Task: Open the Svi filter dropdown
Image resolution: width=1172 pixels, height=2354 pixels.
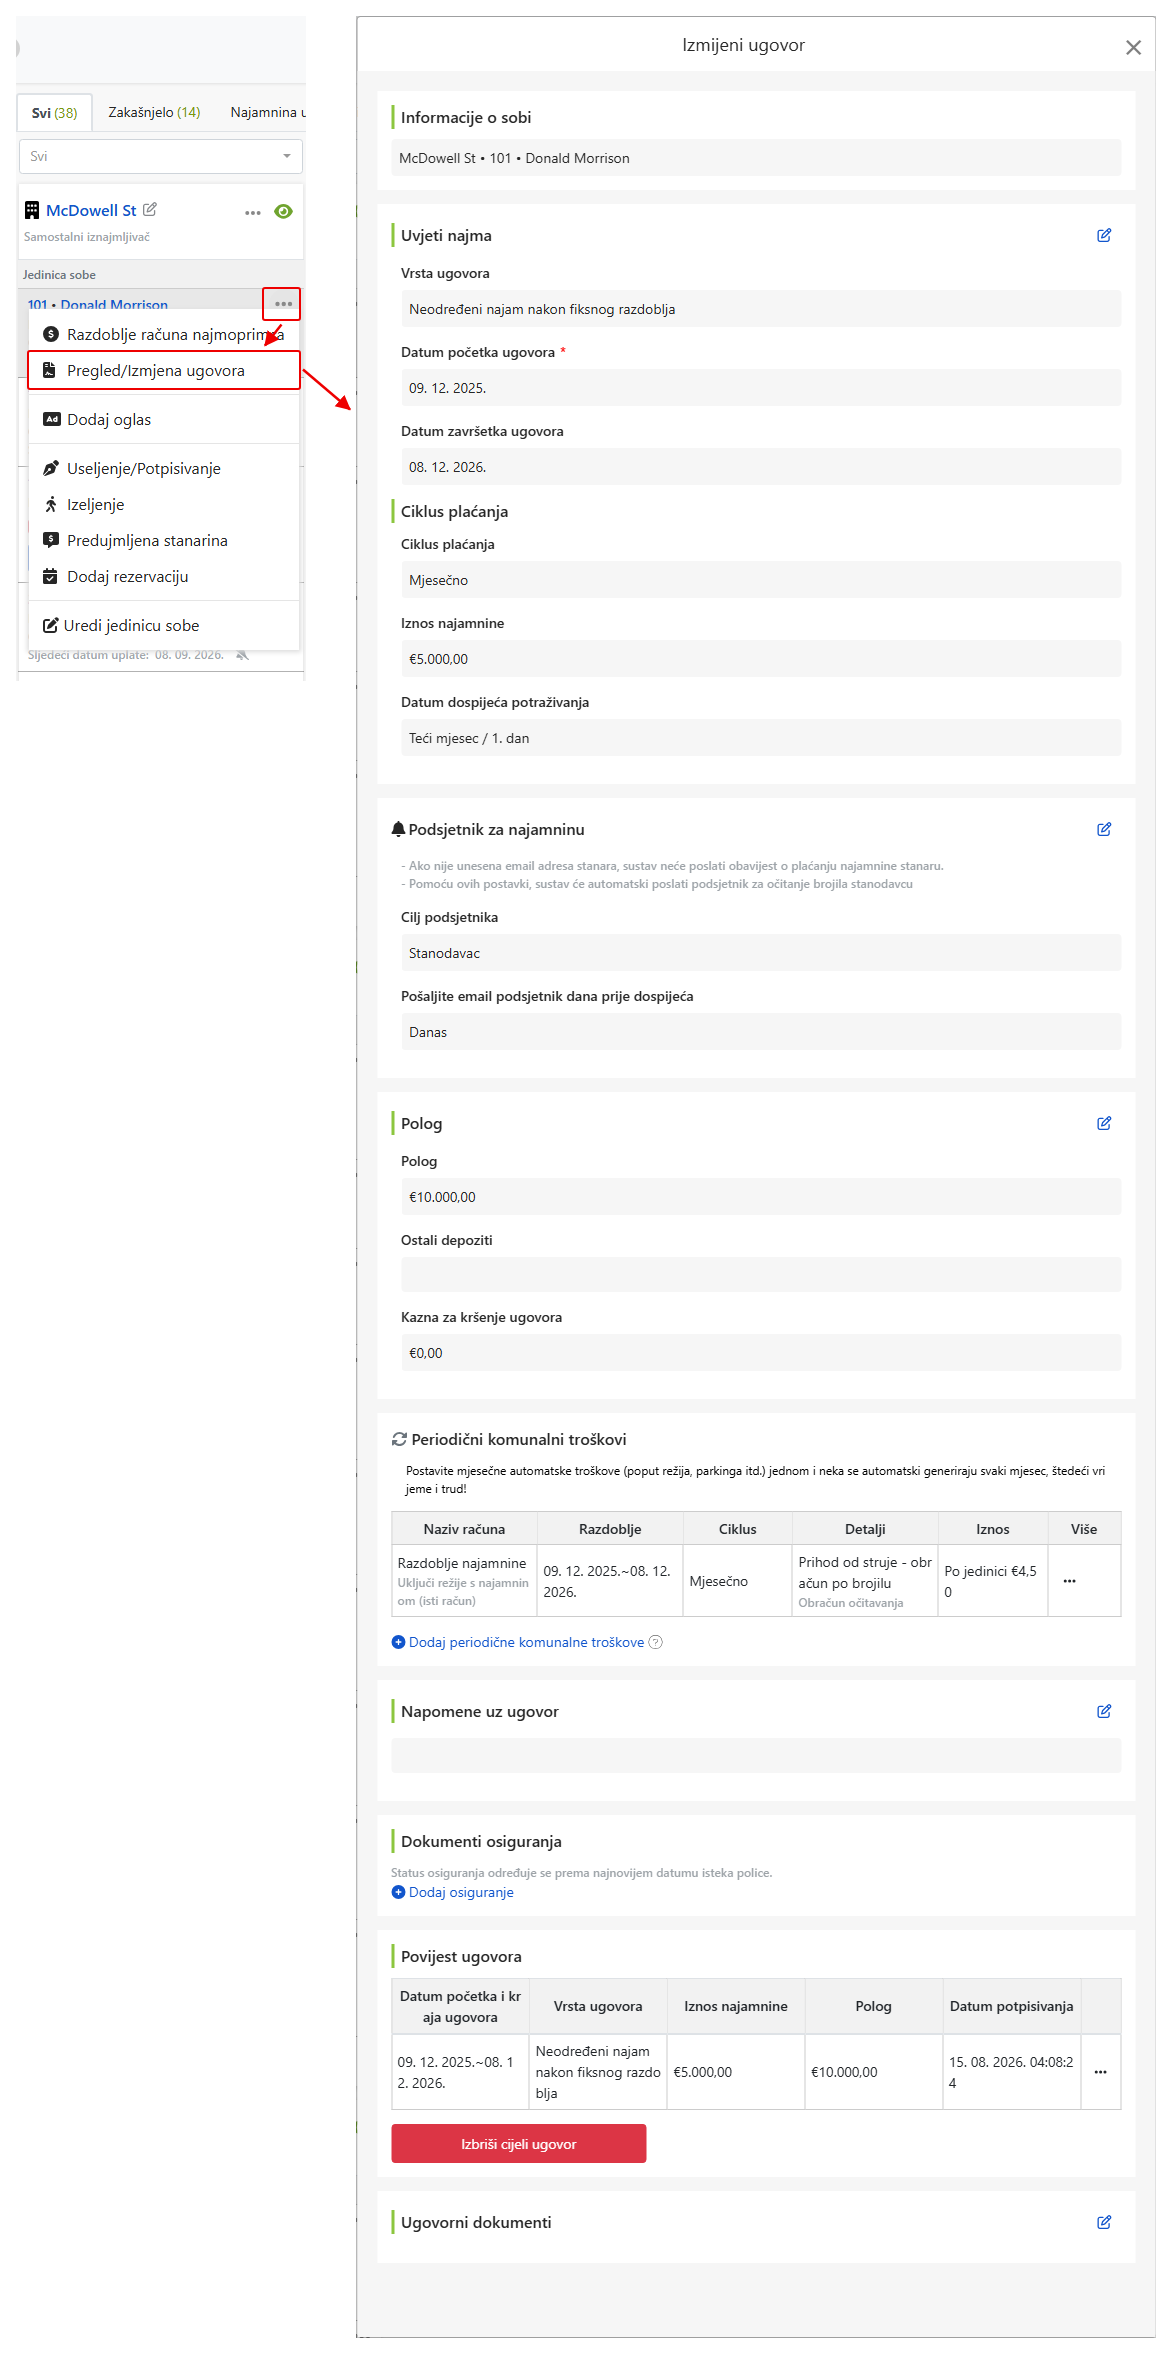Action: point(161,156)
